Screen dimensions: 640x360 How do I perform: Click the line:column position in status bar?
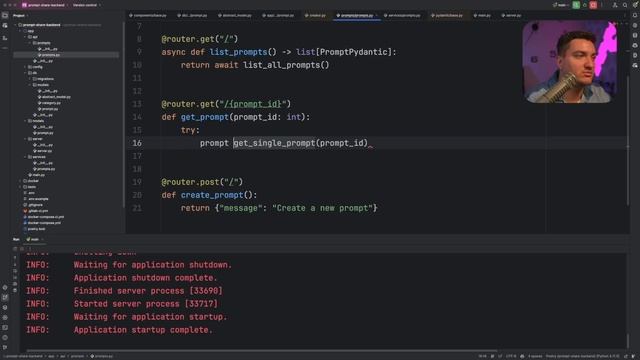click(482, 356)
